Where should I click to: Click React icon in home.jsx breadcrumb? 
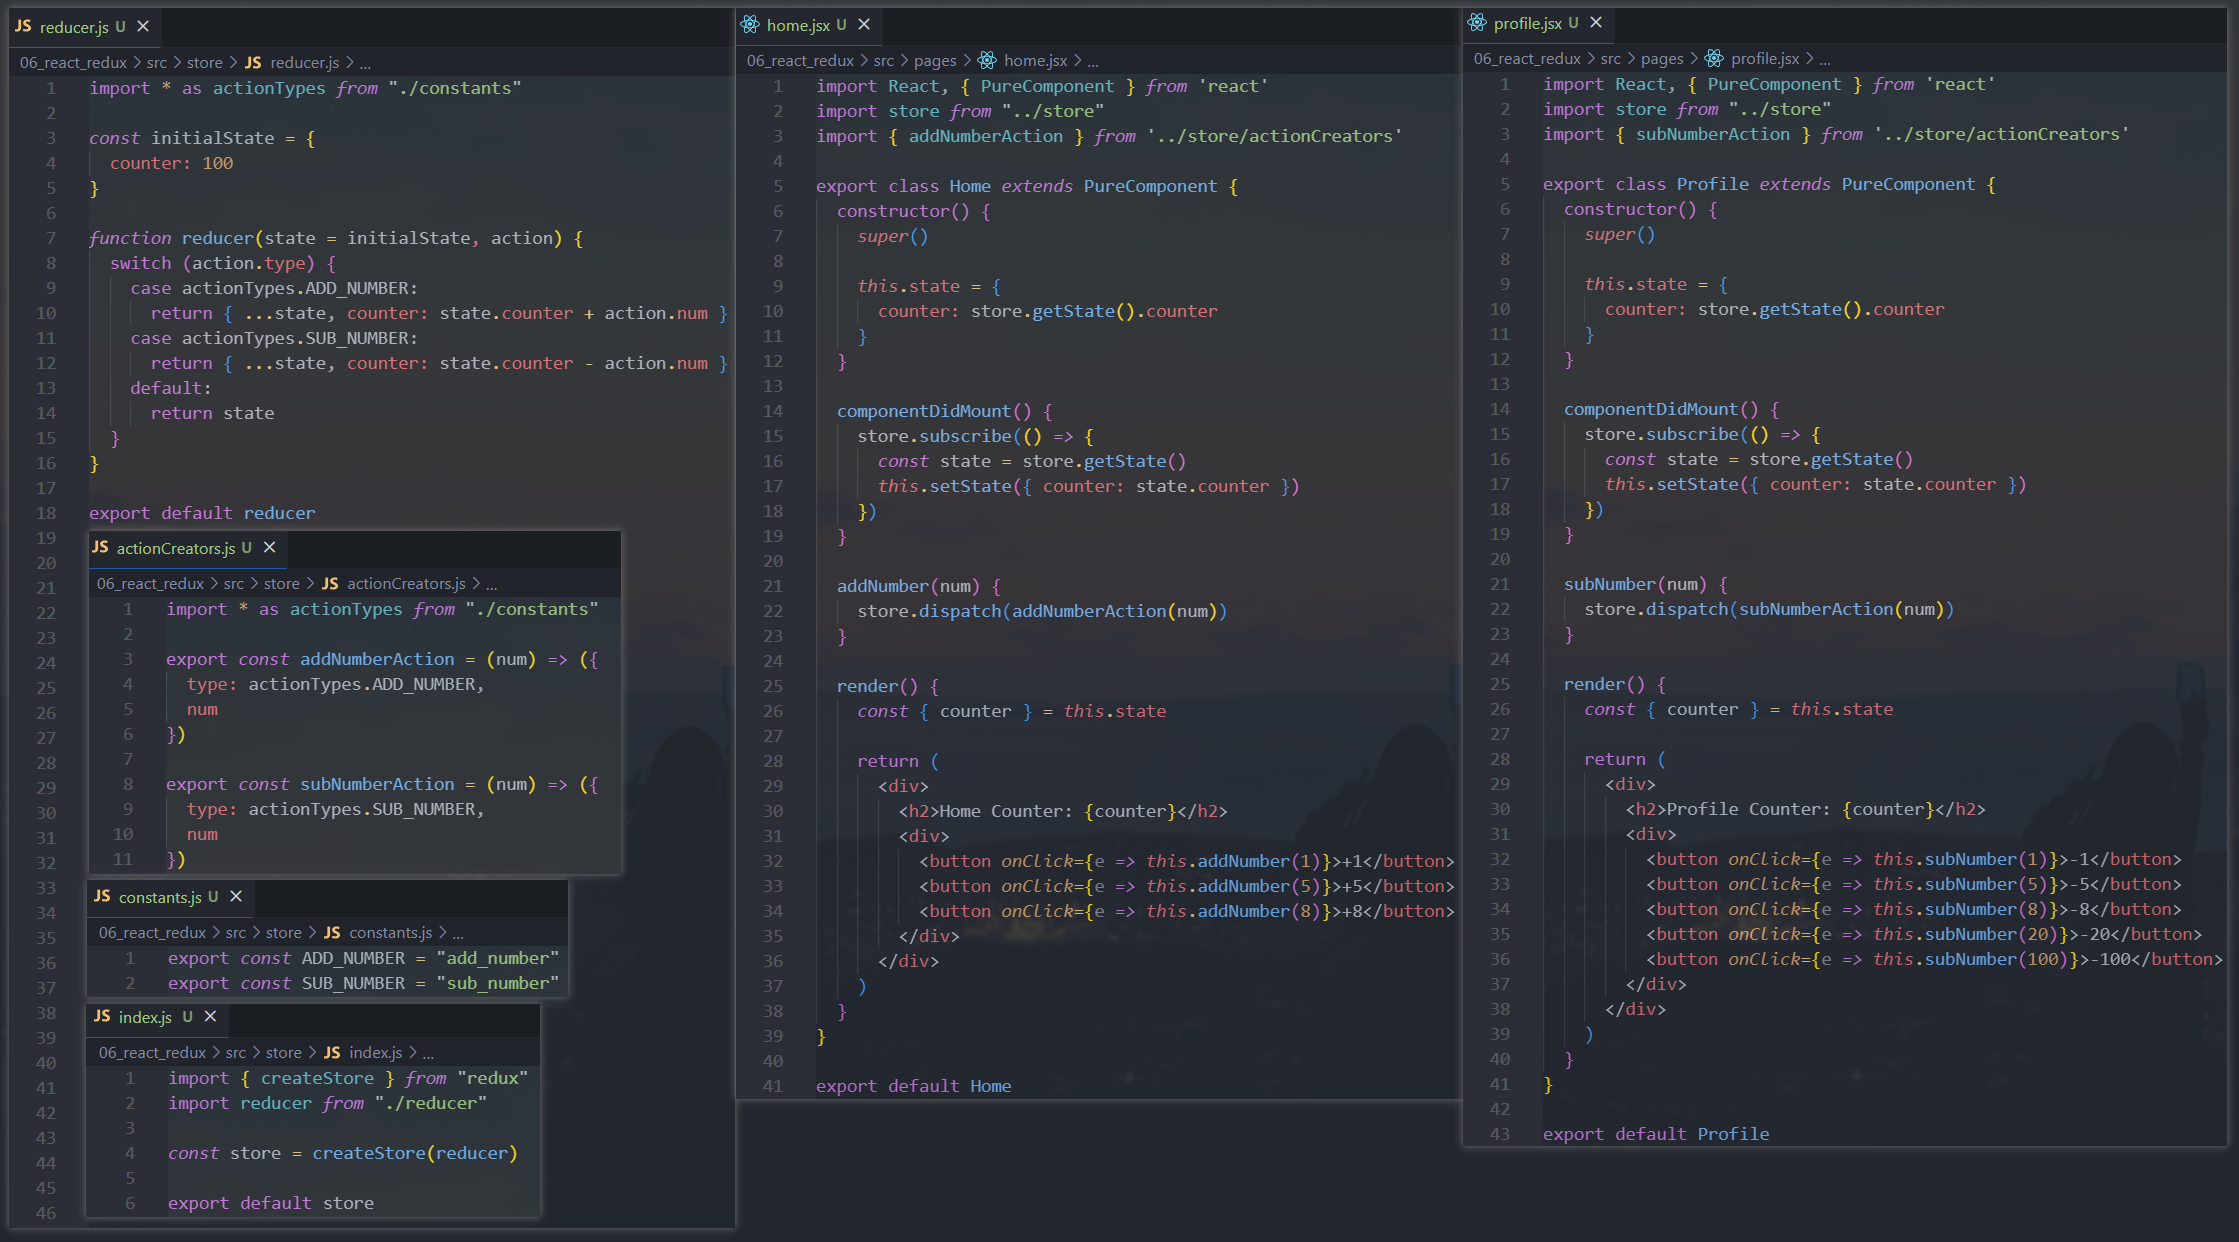(987, 60)
